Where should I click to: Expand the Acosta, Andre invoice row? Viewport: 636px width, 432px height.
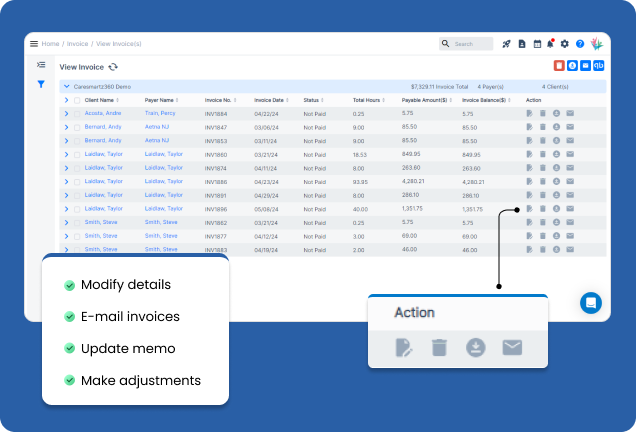pyautogui.click(x=67, y=114)
